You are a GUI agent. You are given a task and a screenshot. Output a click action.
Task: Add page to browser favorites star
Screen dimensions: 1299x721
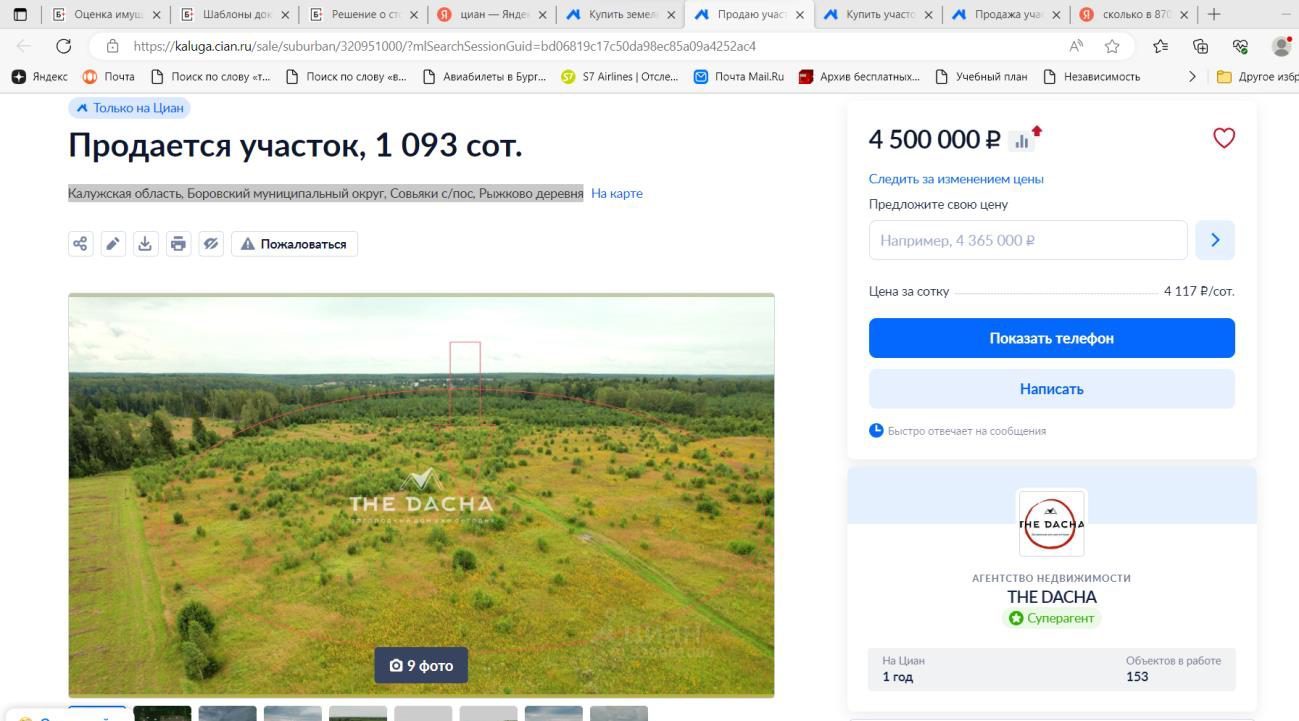click(1112, 46)
